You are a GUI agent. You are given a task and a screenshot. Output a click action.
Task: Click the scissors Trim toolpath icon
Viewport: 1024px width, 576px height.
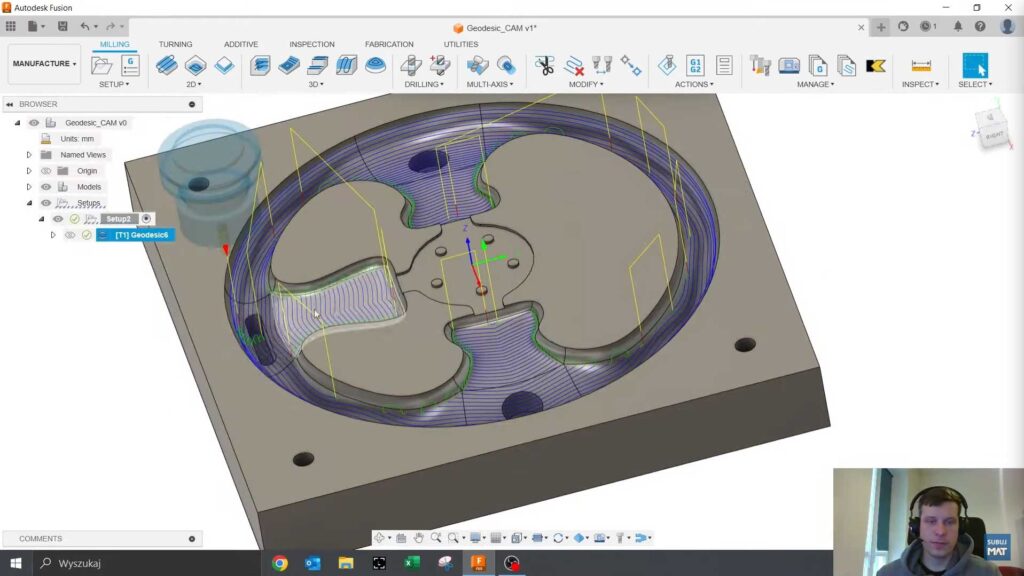tap(544, 66)
